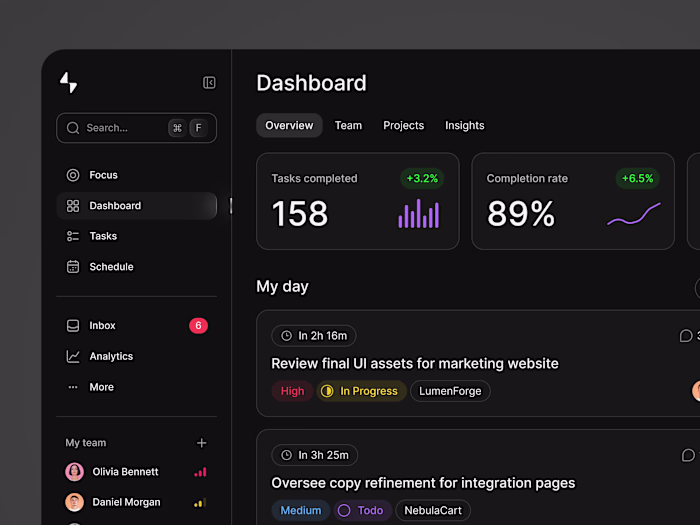The width and height of the screenshot is (700, 525).
Task: Click the +6.5% change badge
Action: tap(638, 179)
